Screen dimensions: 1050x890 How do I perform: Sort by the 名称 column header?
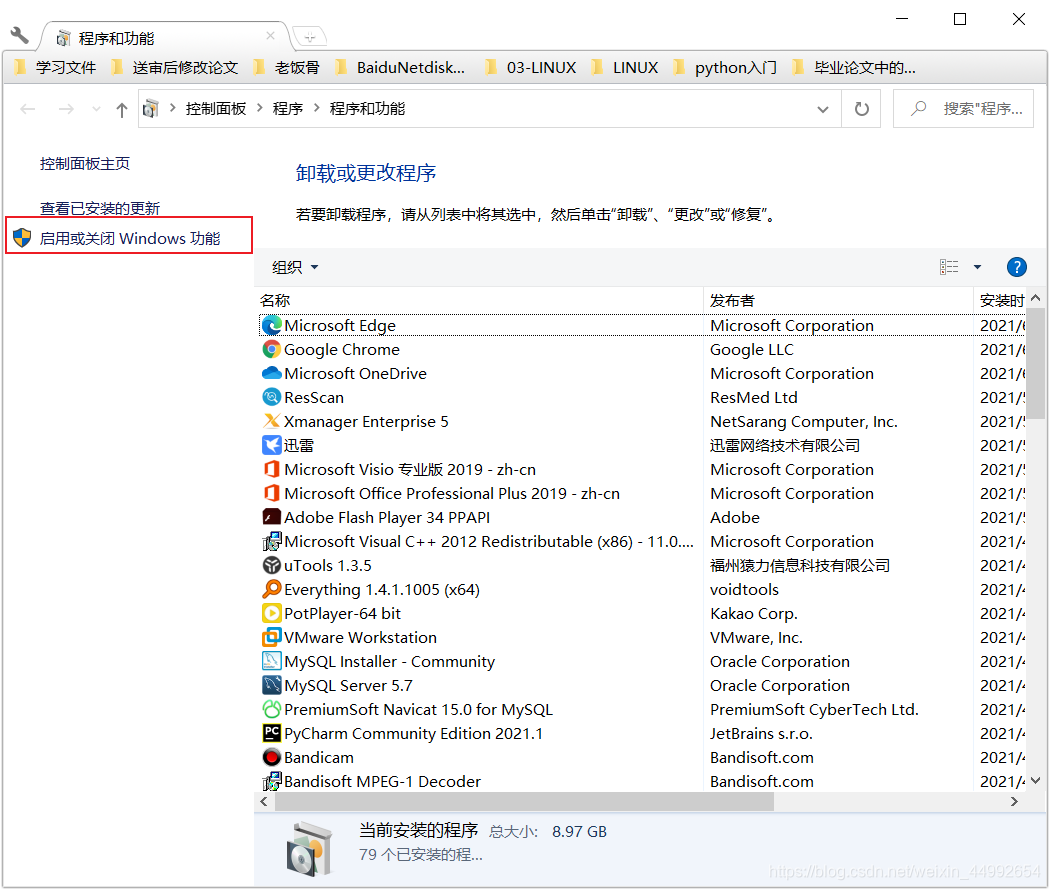coord(479,300)
